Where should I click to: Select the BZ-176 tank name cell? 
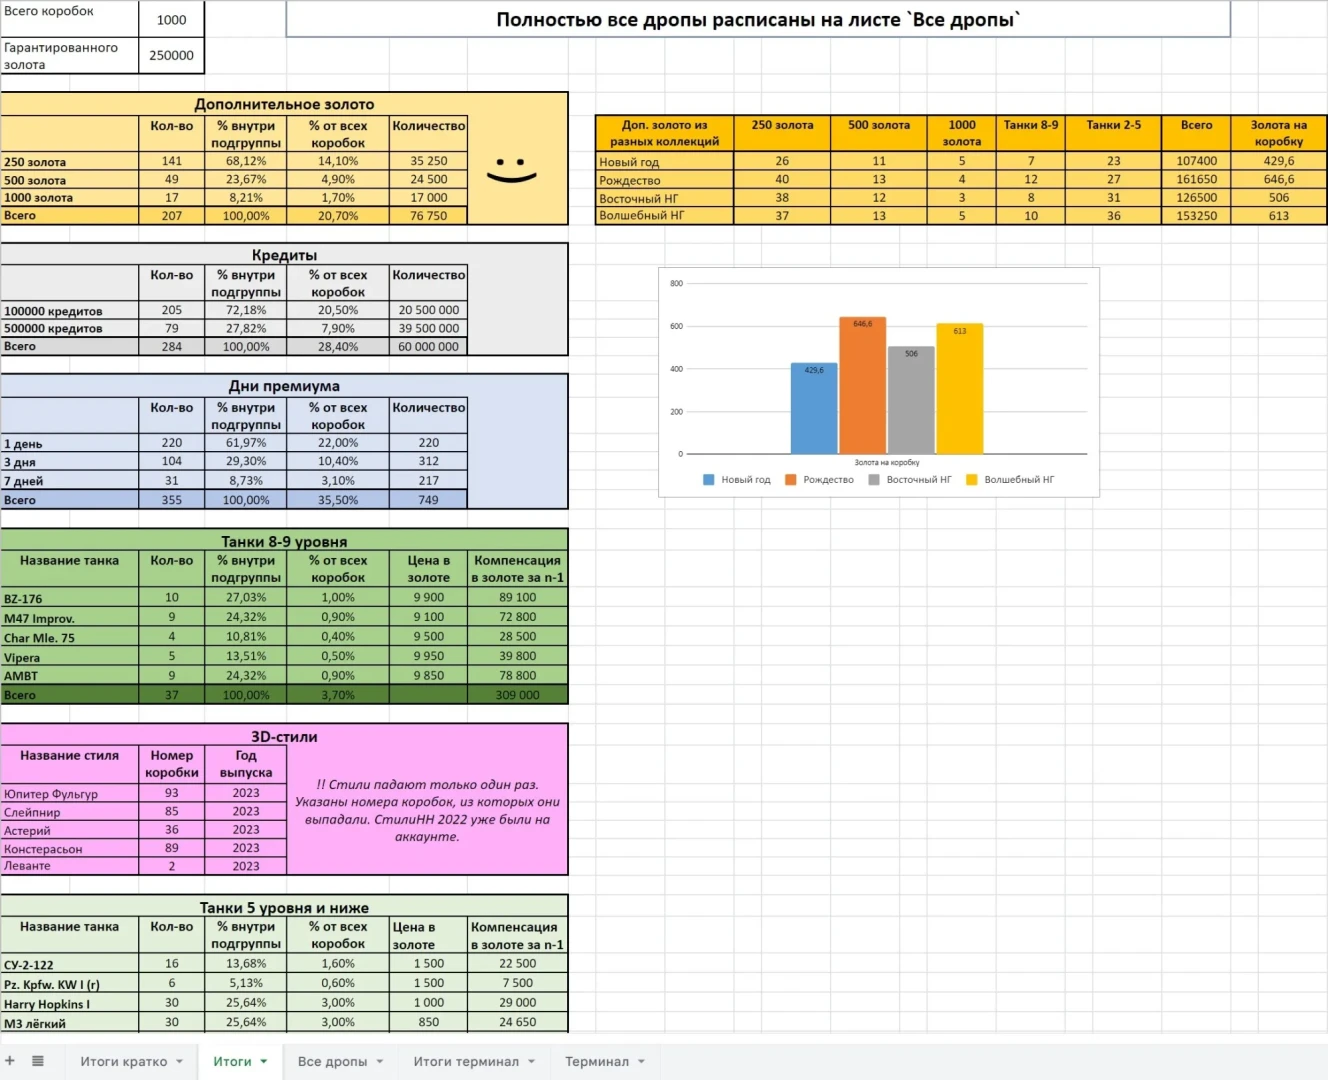point(69,598)
